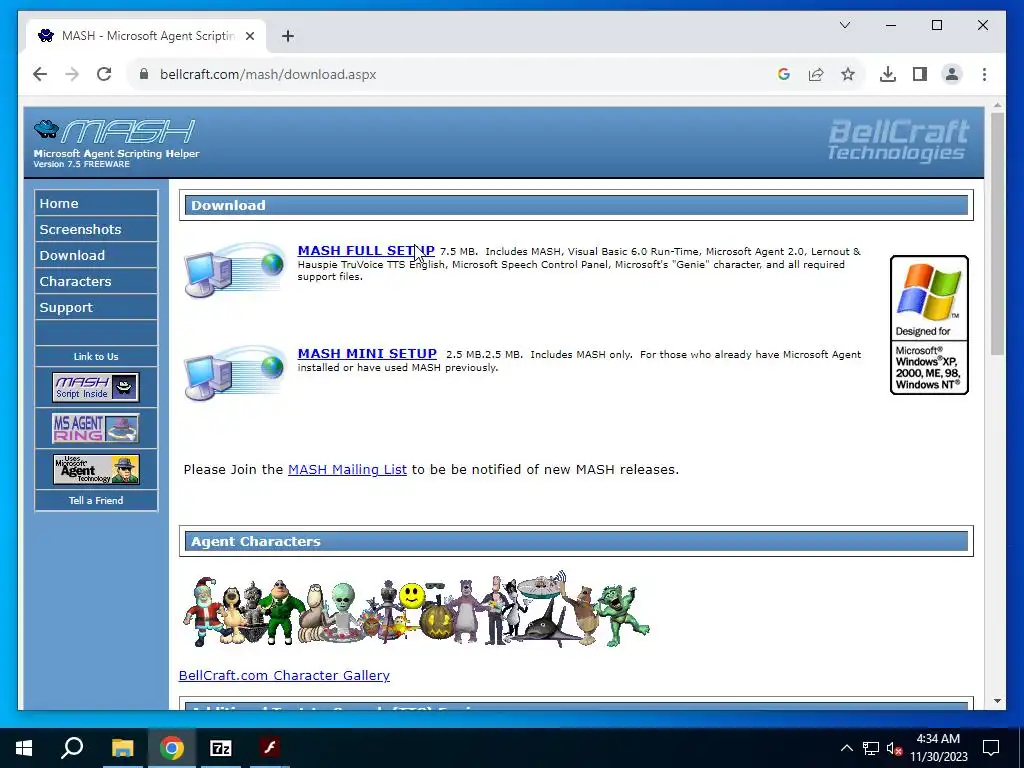The image size is (1024, 768).
Task: Open File Explorer from taskbar
Action: [122, 748]
